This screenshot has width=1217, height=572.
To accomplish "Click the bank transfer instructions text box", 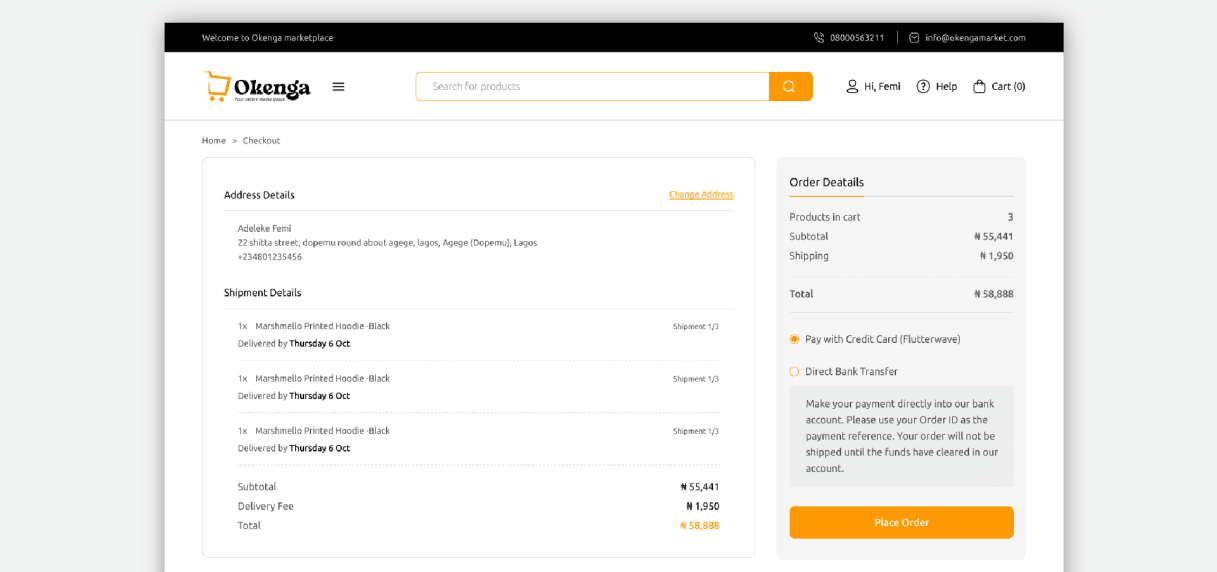I will [x=901, y=436].
